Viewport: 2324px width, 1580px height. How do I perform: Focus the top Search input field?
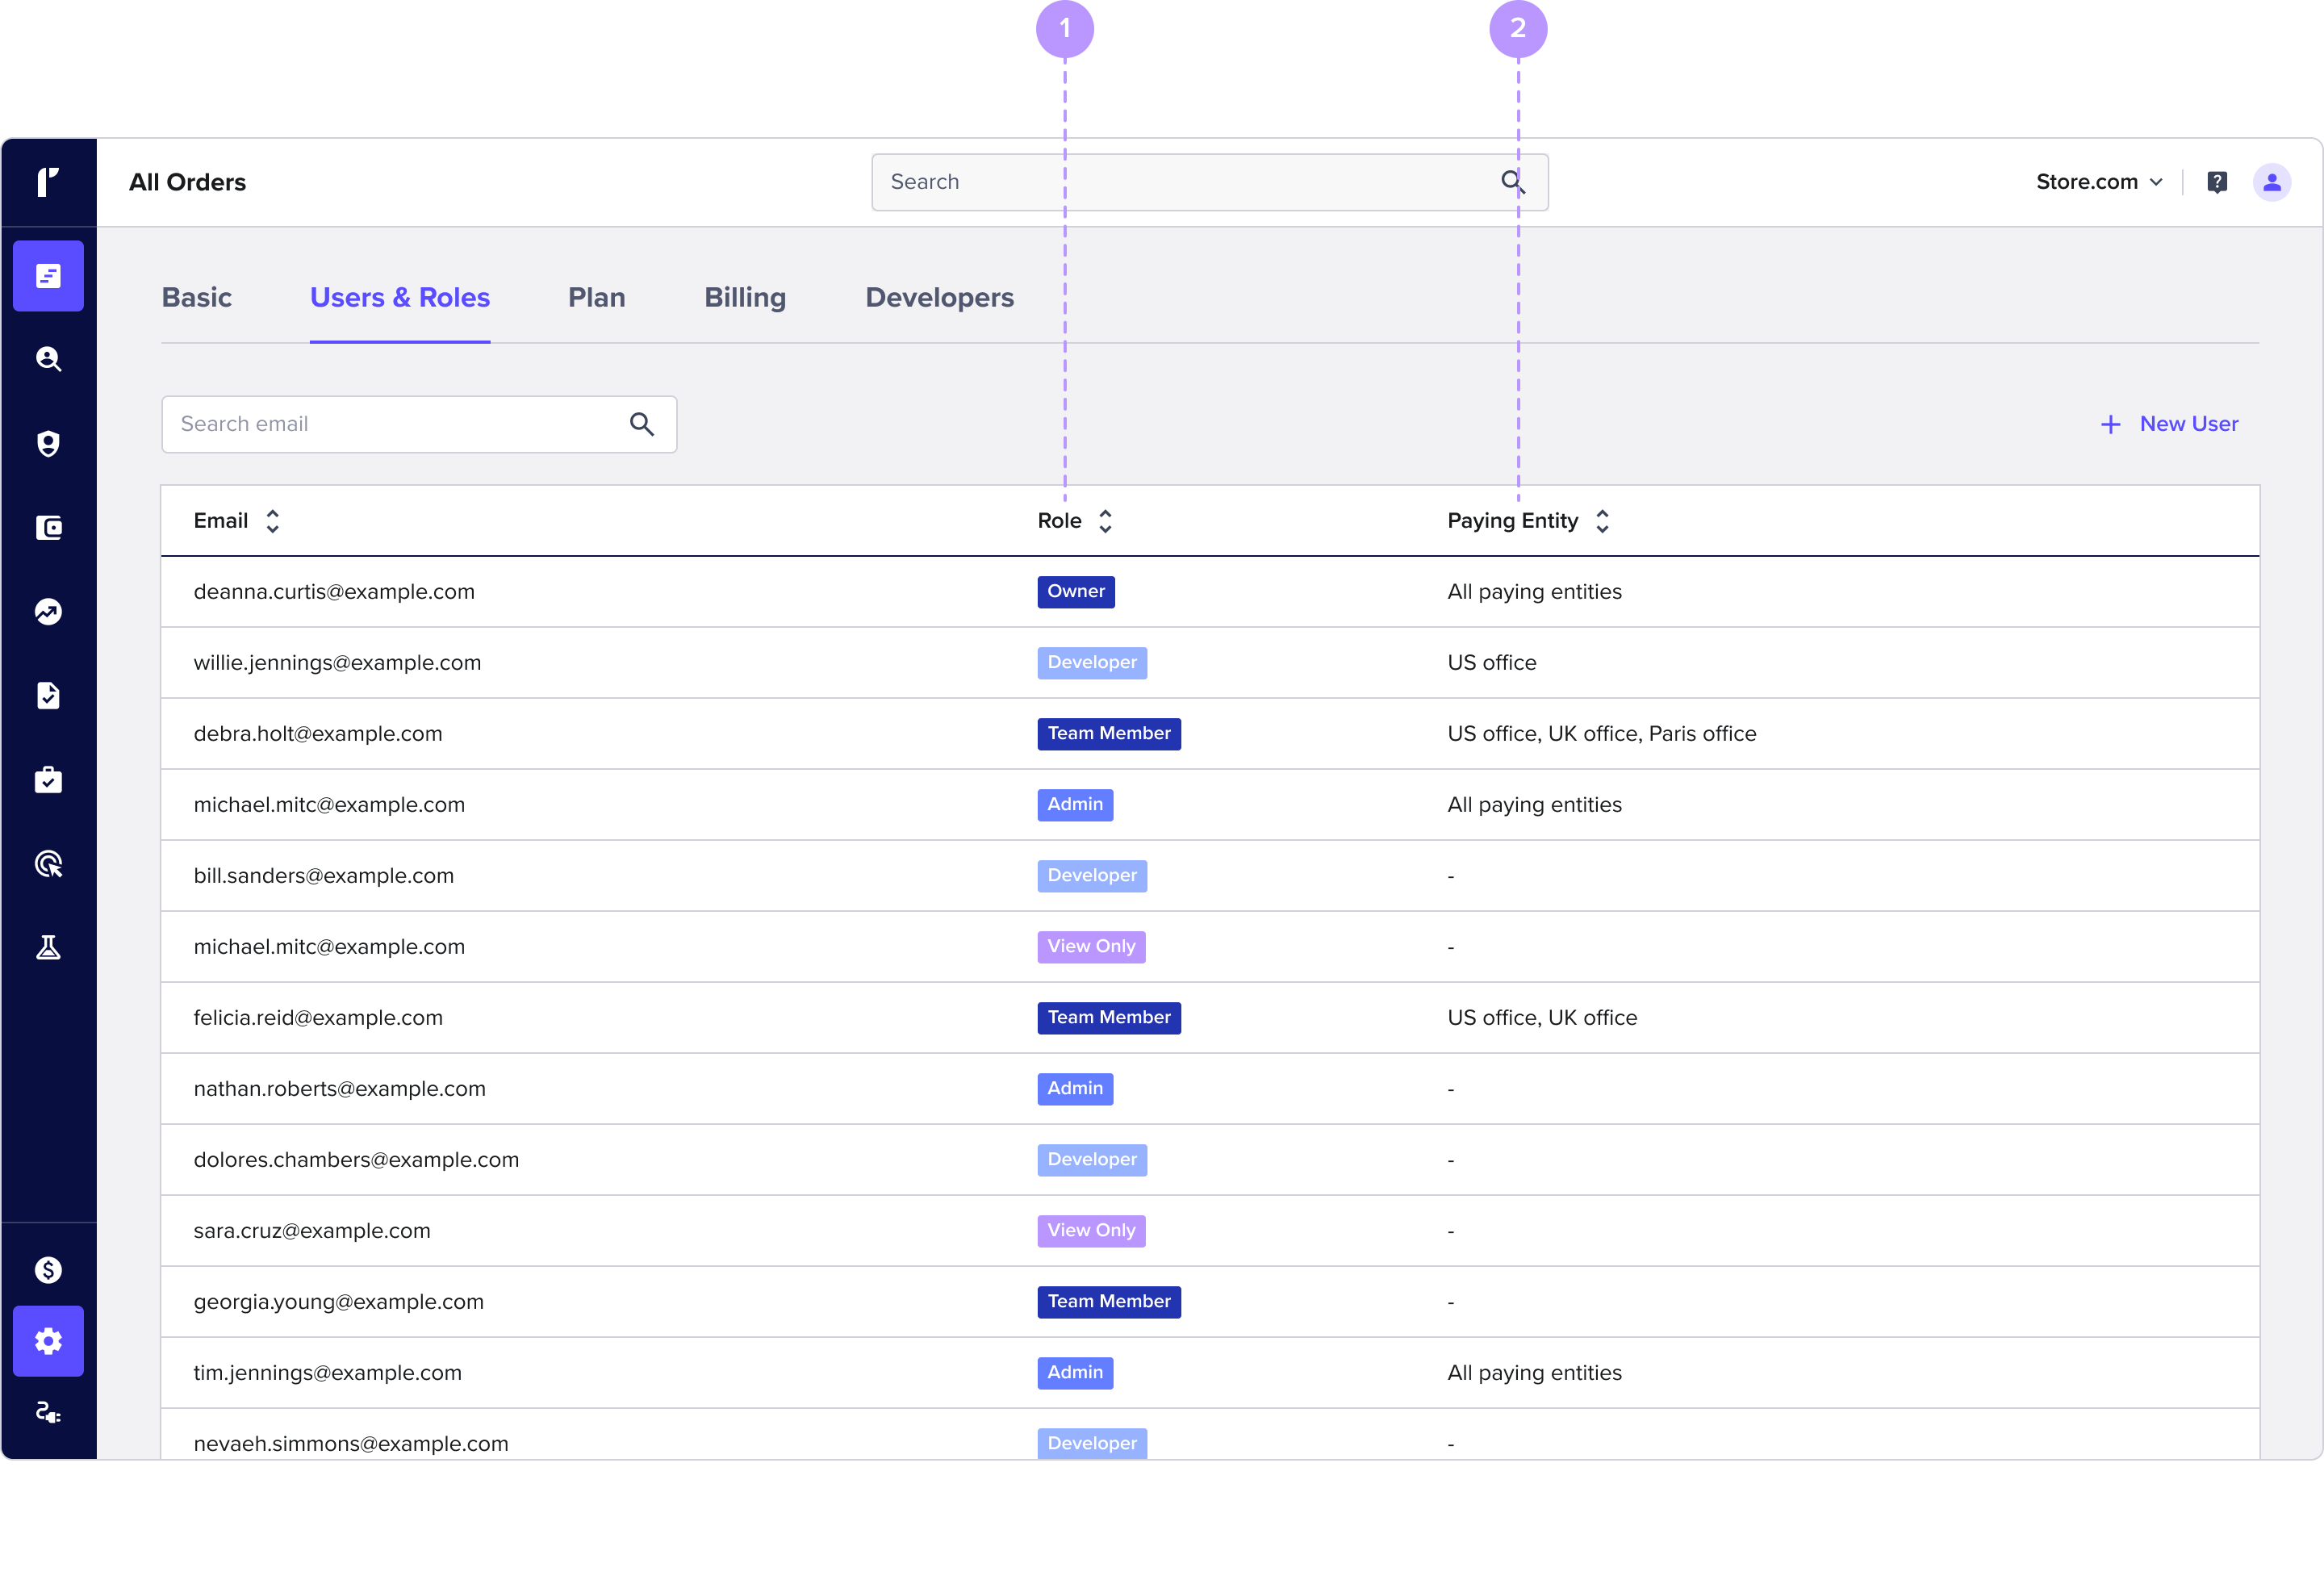point(1210,182)
